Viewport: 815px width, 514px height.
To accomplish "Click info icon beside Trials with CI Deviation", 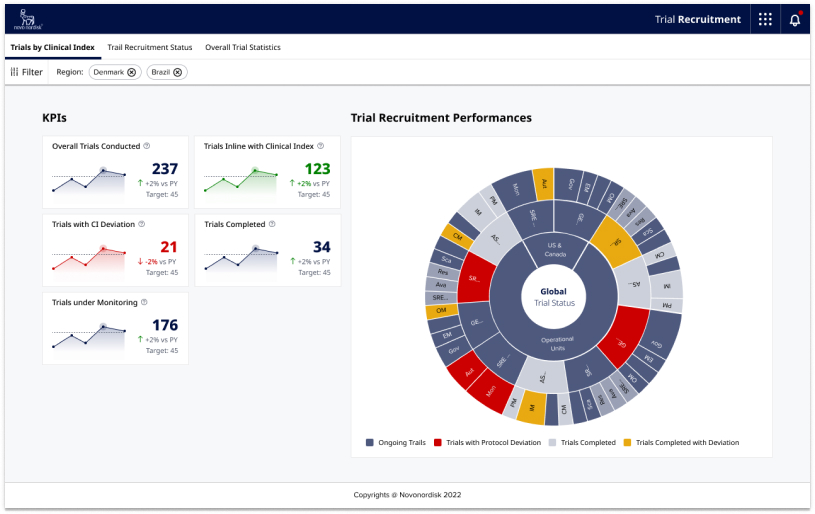I will (142, 224).
